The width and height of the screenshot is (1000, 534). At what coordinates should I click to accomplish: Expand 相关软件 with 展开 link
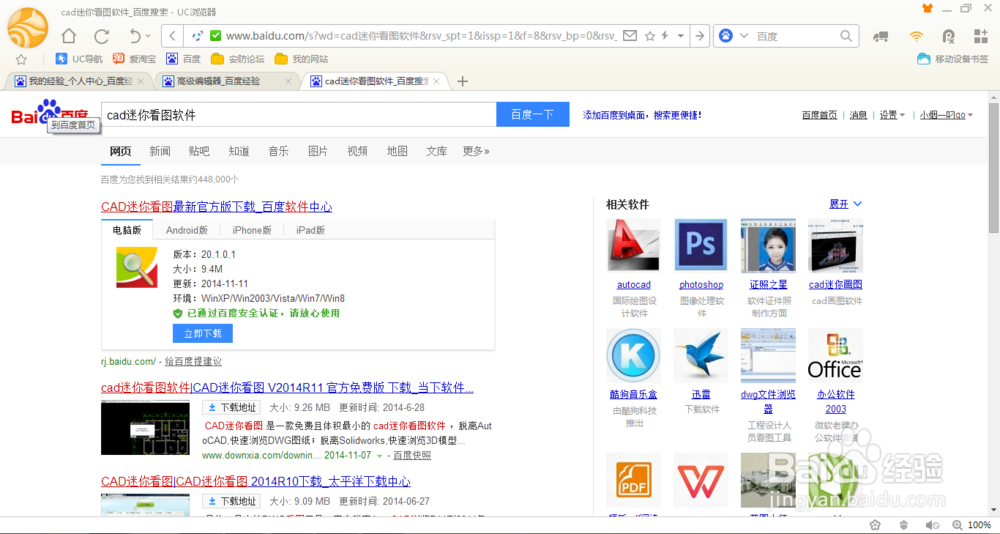[x=845, y=204]
